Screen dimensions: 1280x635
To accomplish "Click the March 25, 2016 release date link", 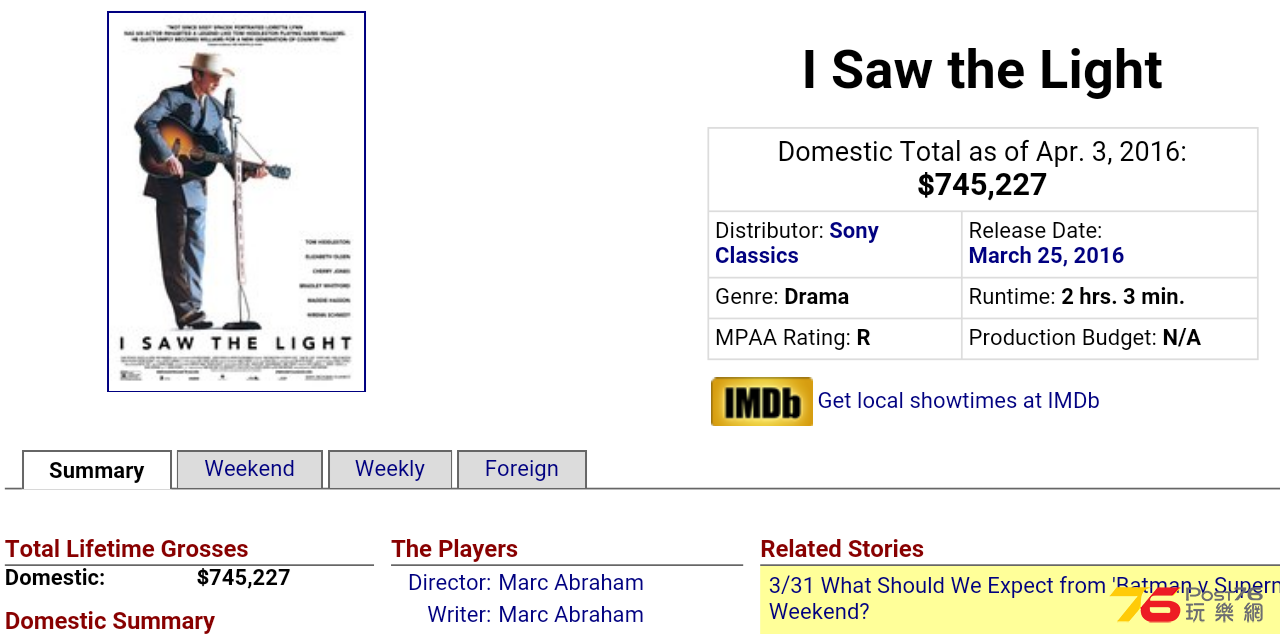I will click(1046, 255).
